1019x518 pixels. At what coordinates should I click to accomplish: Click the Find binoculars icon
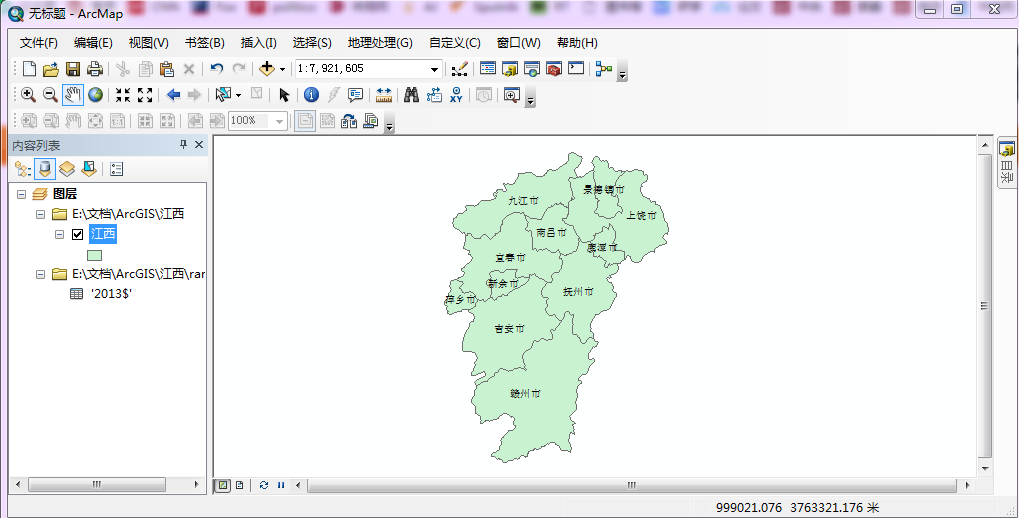(411, 95)
